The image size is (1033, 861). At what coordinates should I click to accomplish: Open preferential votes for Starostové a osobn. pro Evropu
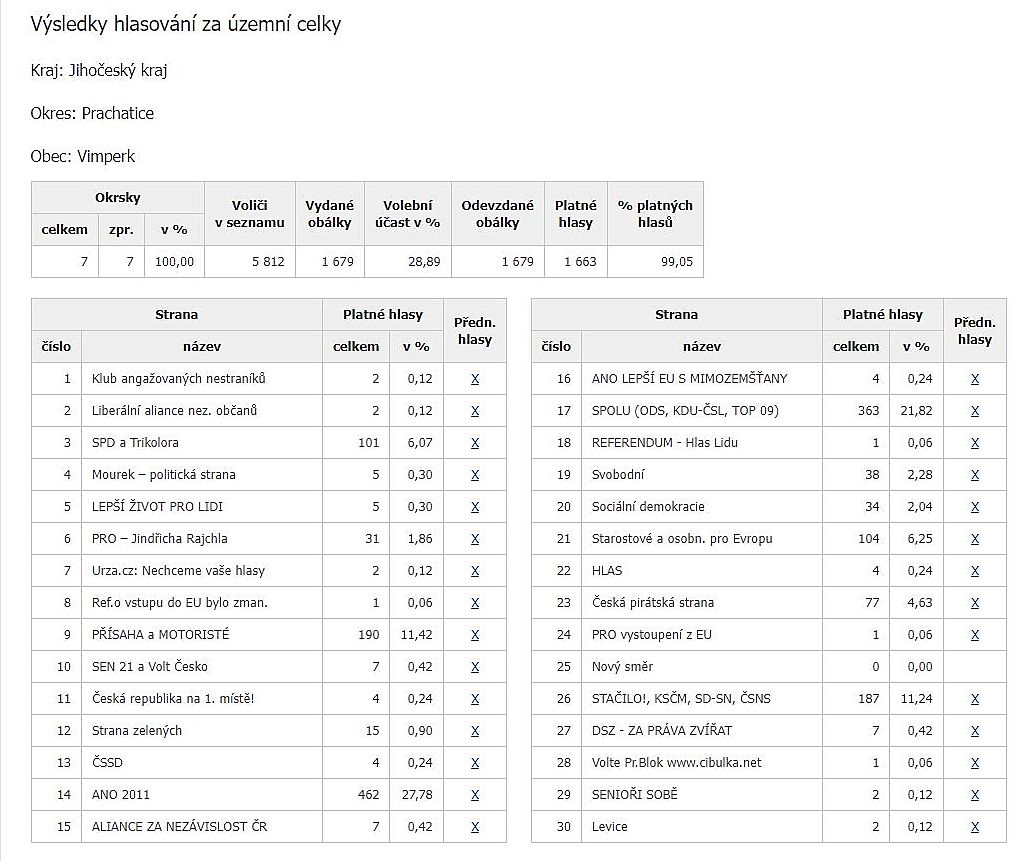pos(975,539)
